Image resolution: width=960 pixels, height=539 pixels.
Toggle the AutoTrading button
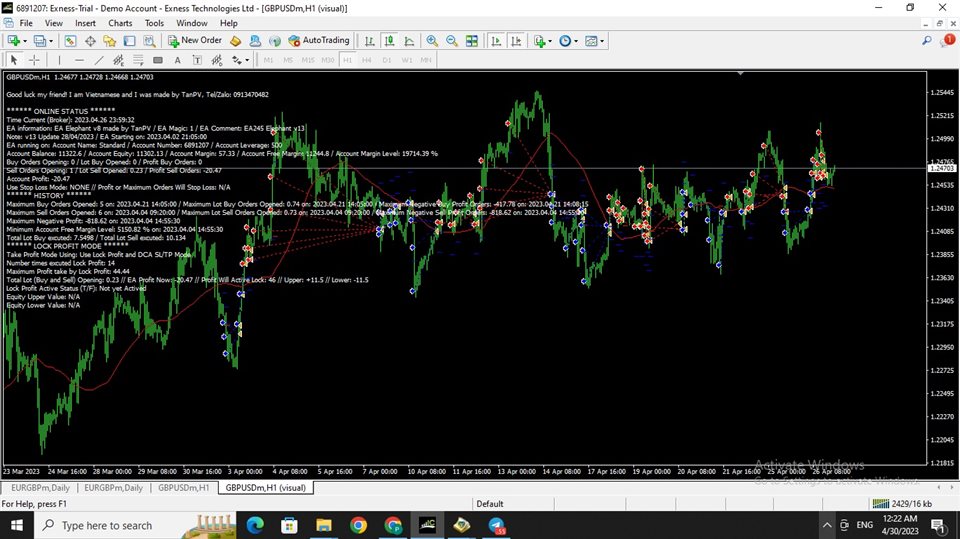tap(319, 40)
